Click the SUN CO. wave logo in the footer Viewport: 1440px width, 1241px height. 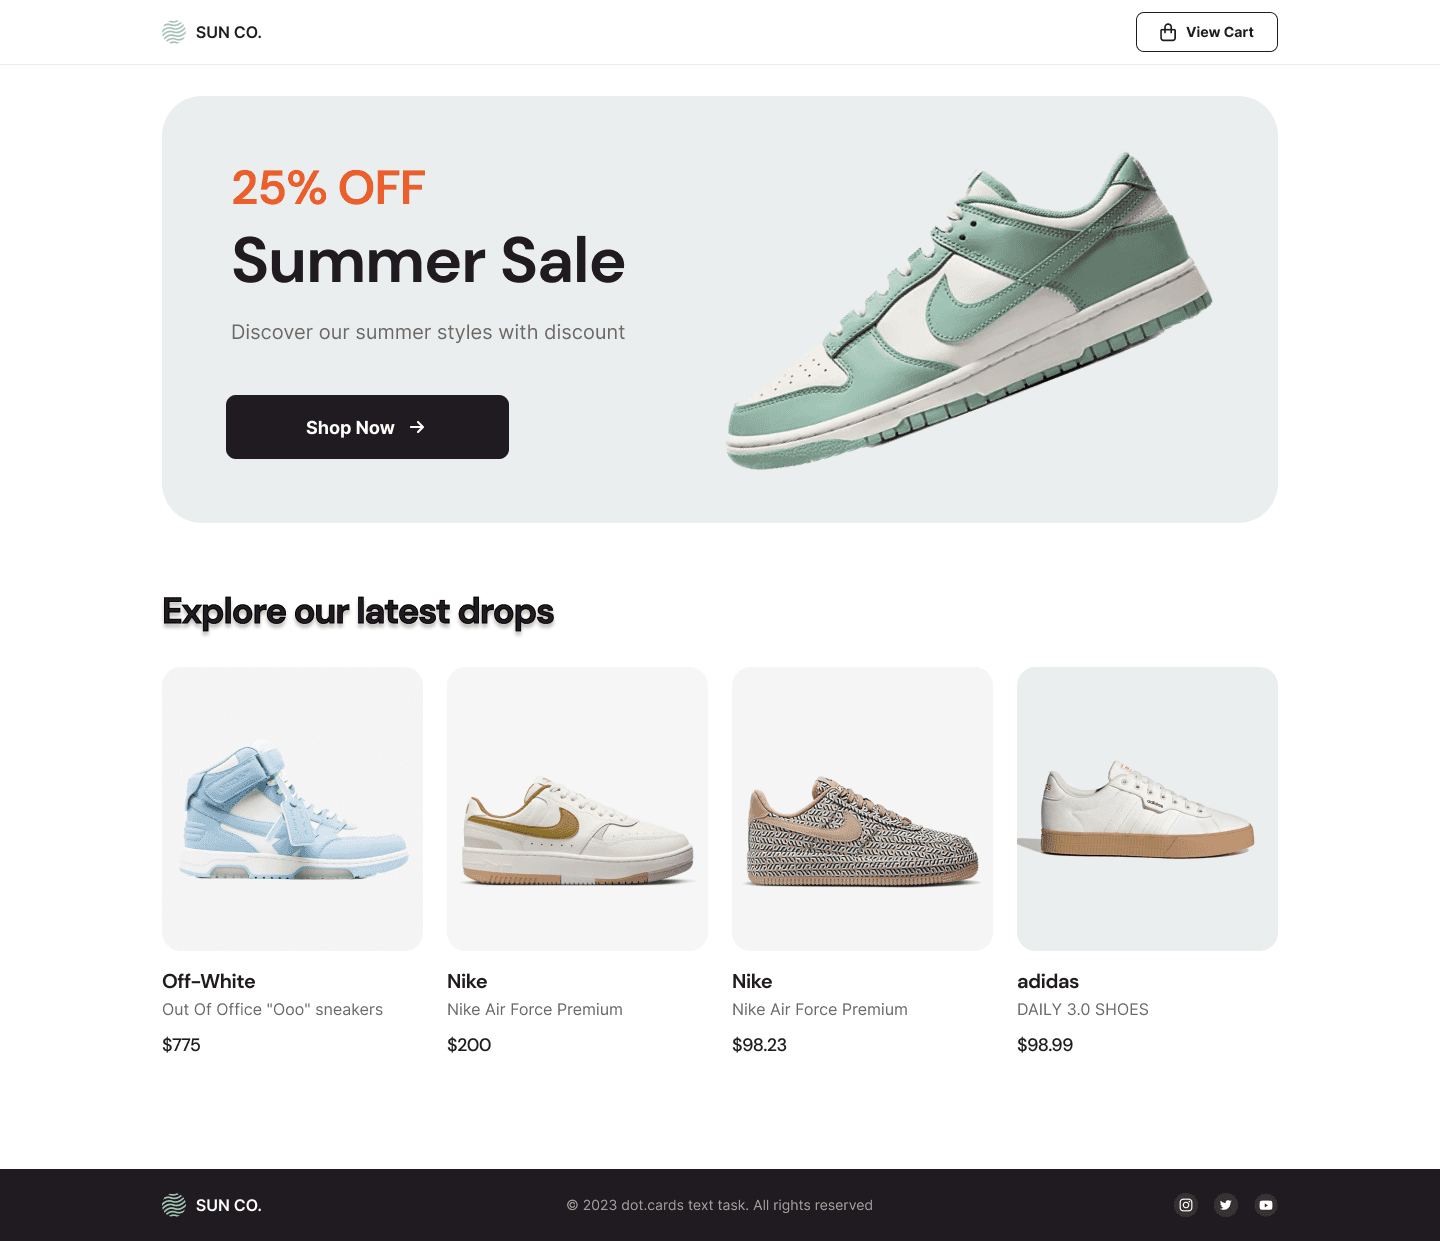pos(174,1205)
